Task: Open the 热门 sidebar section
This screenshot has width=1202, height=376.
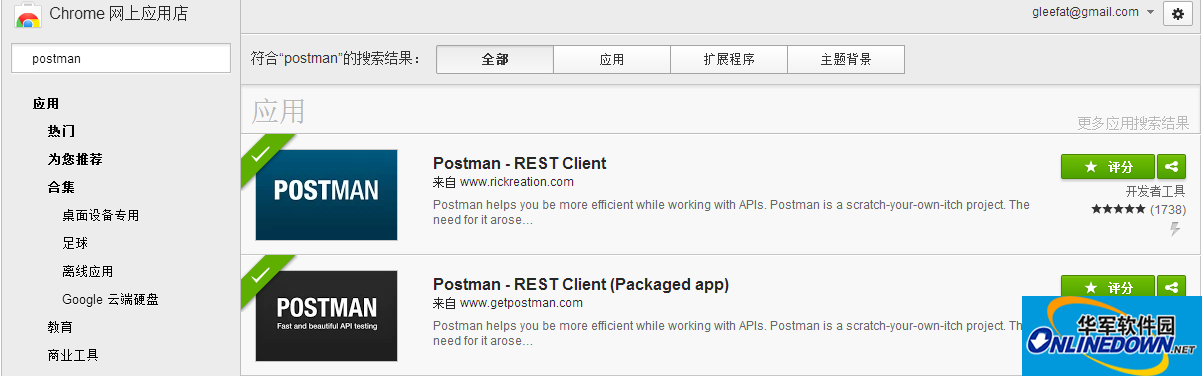Action: tap(61, 131)
